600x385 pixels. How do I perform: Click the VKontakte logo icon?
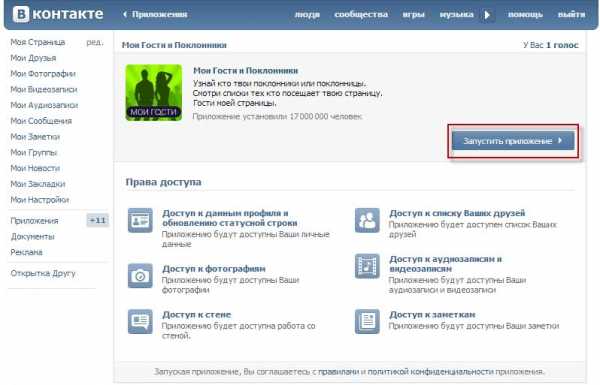21,15
